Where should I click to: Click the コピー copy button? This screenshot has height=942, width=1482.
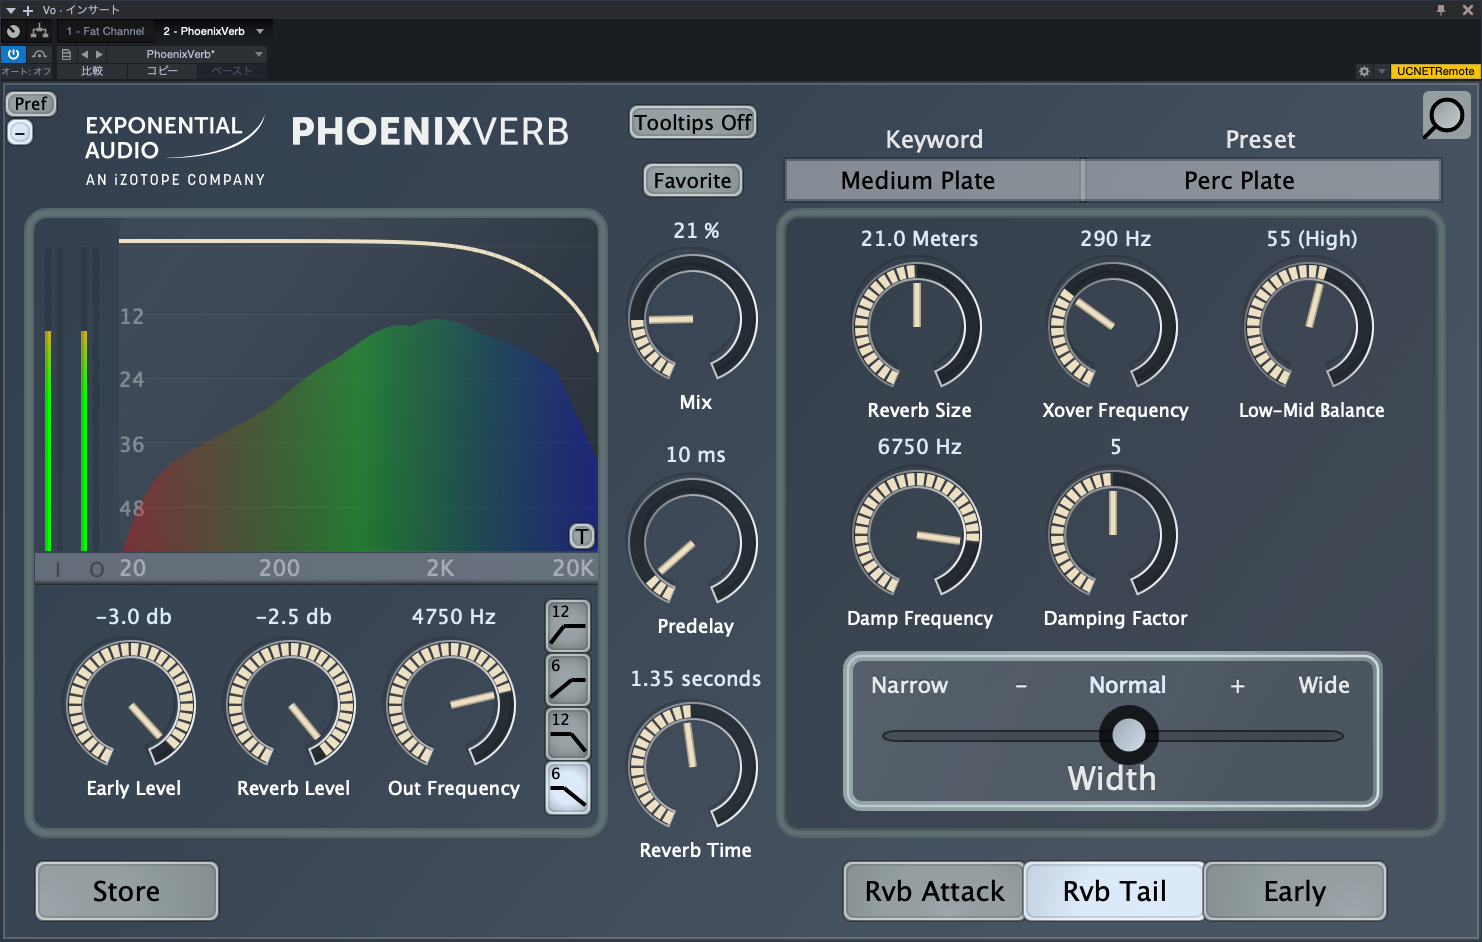coord(162,71)
